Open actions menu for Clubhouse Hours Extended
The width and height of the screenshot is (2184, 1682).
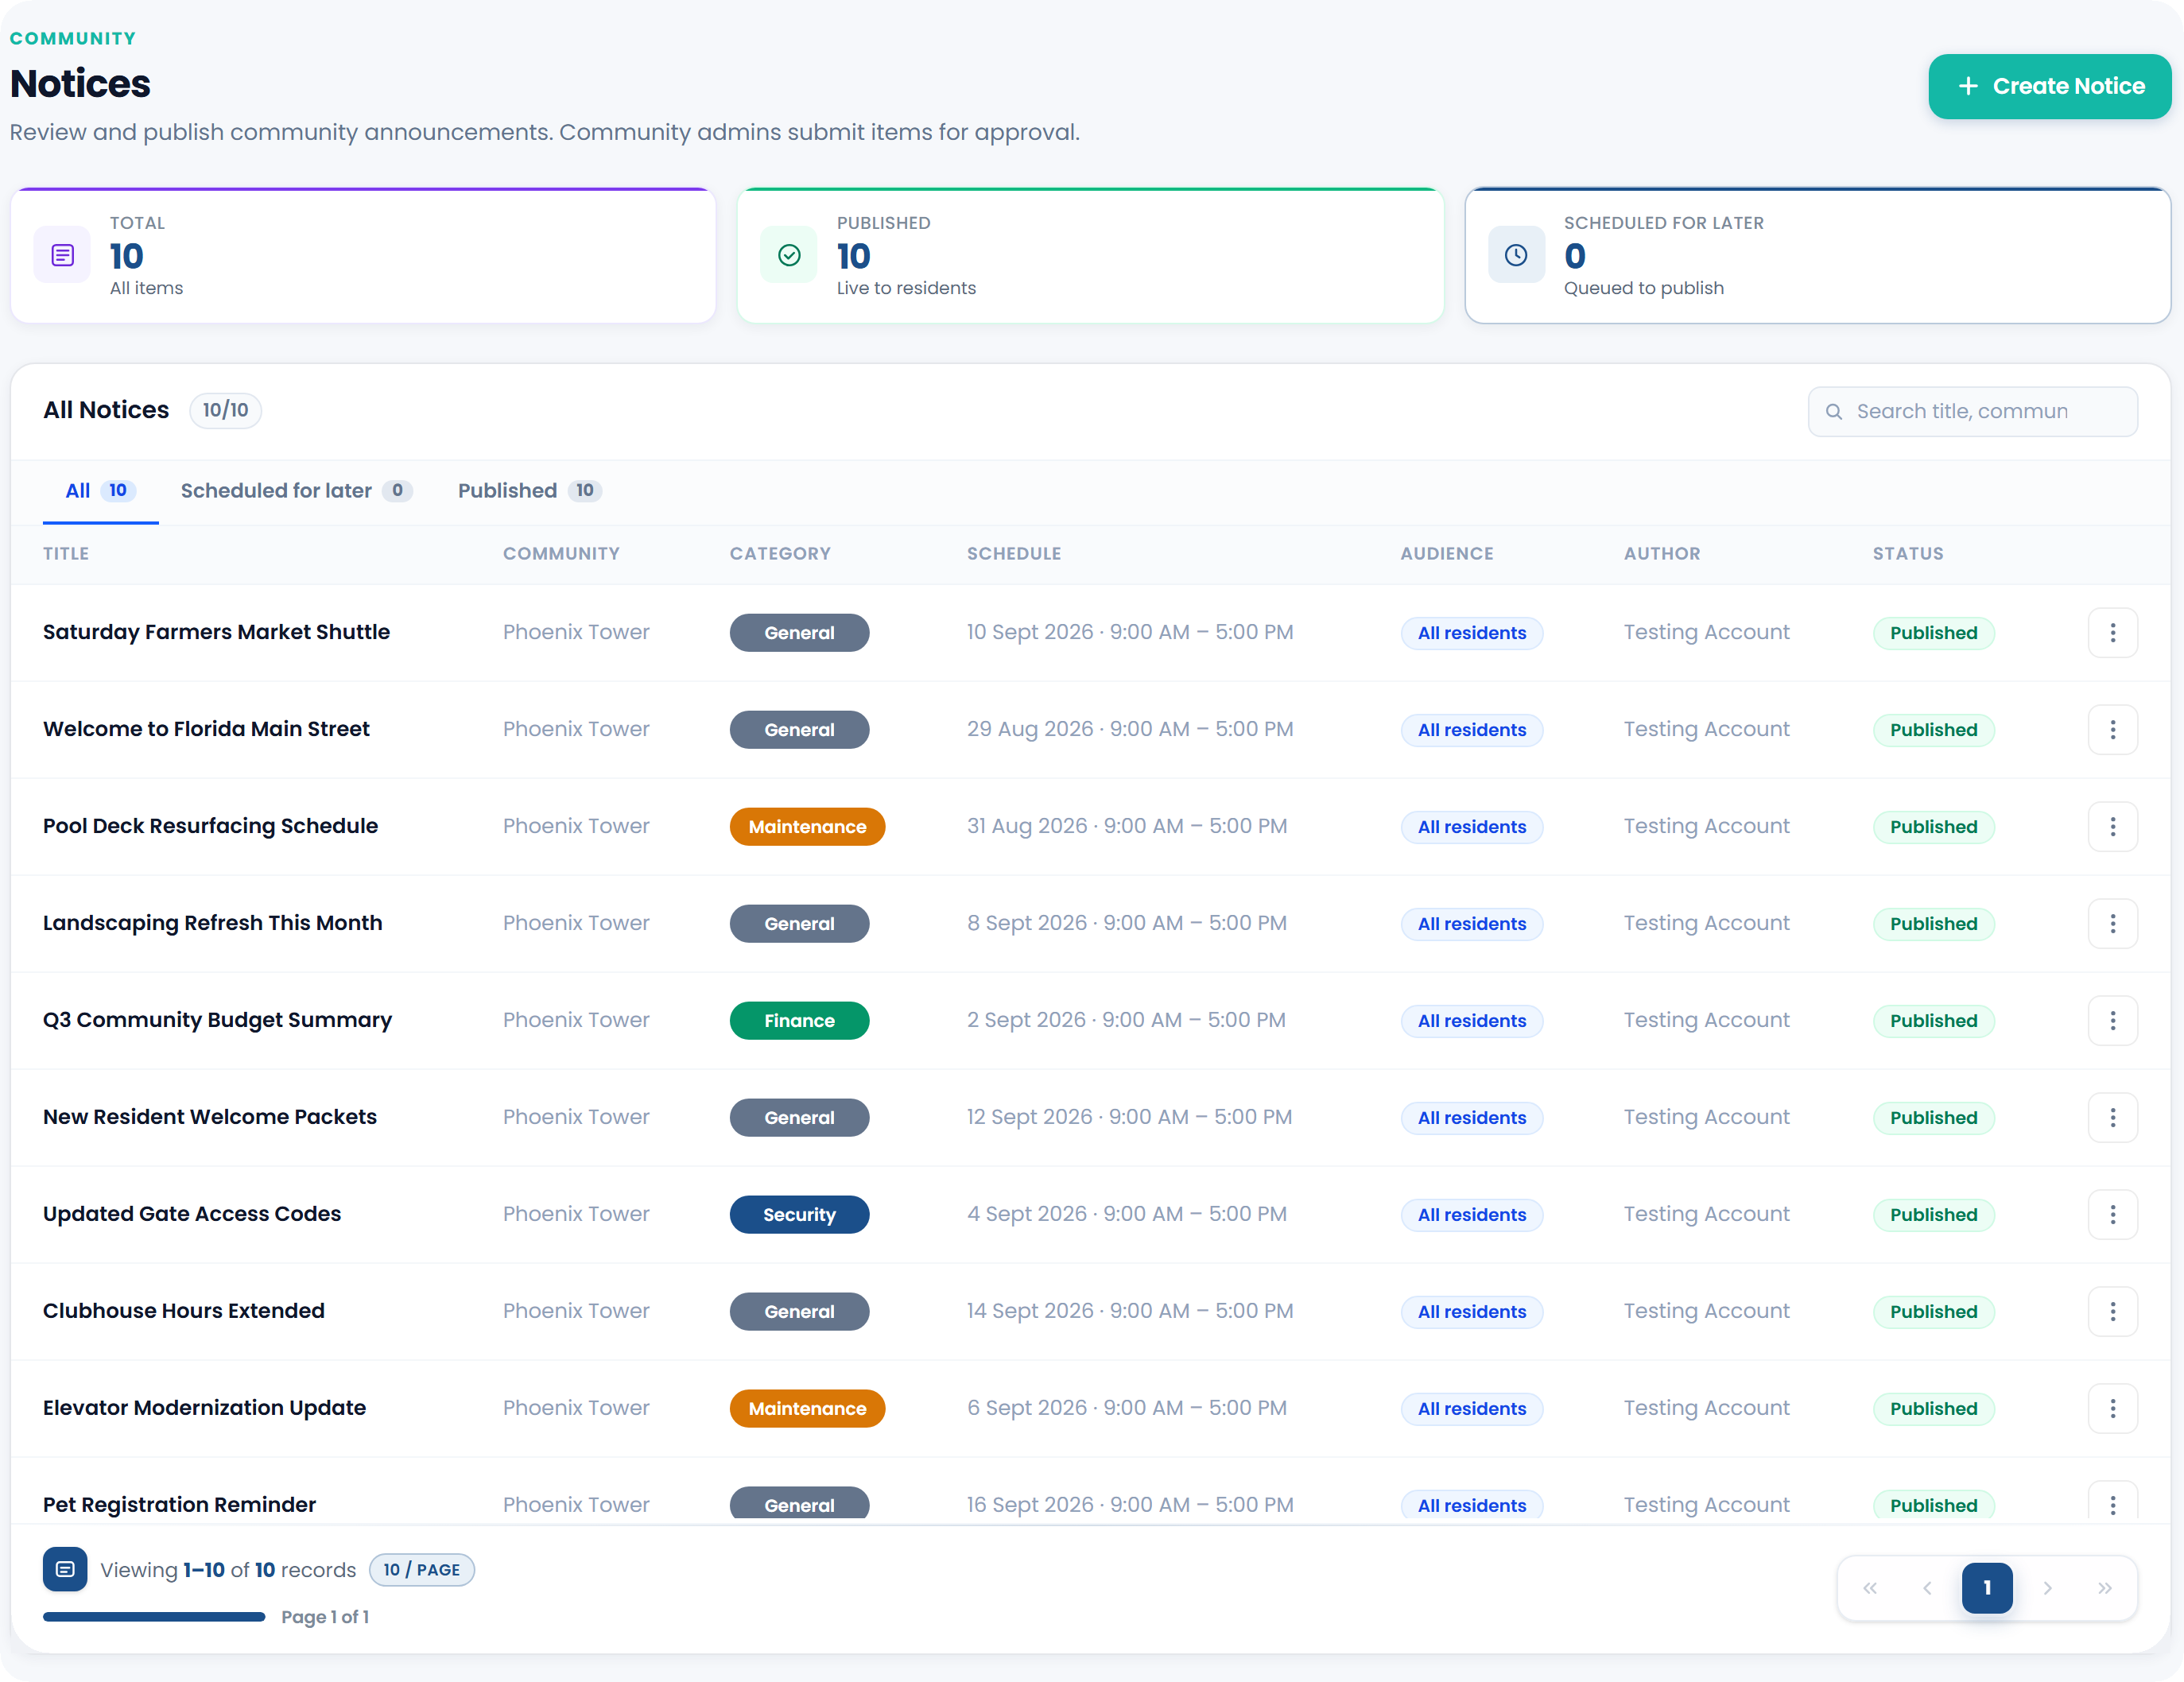point(2112,1312)
